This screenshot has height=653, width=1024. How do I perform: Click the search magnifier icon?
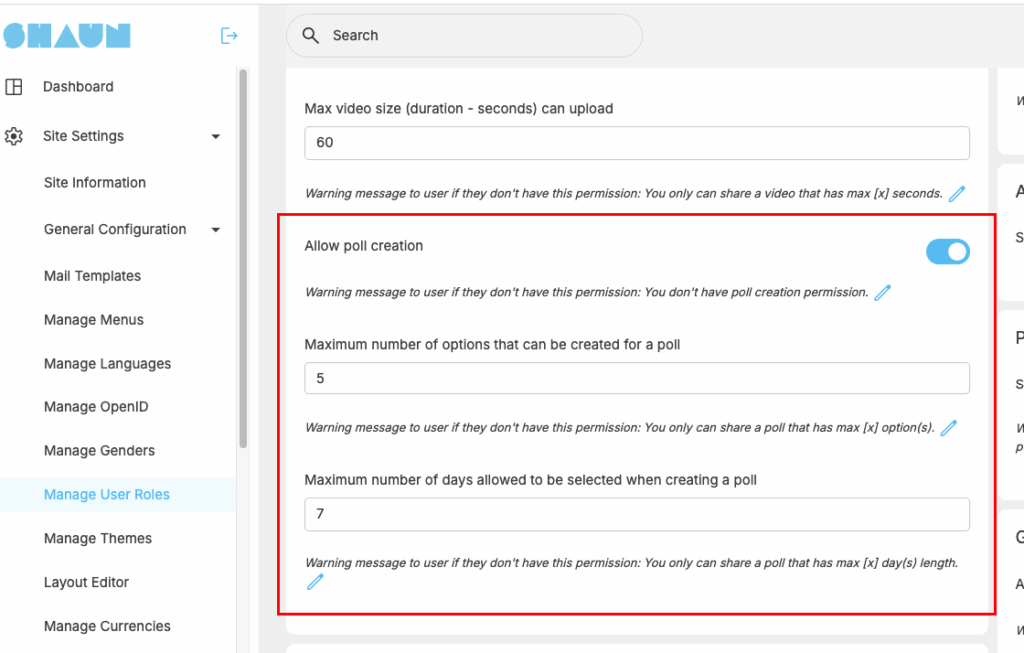click(312, 36)
